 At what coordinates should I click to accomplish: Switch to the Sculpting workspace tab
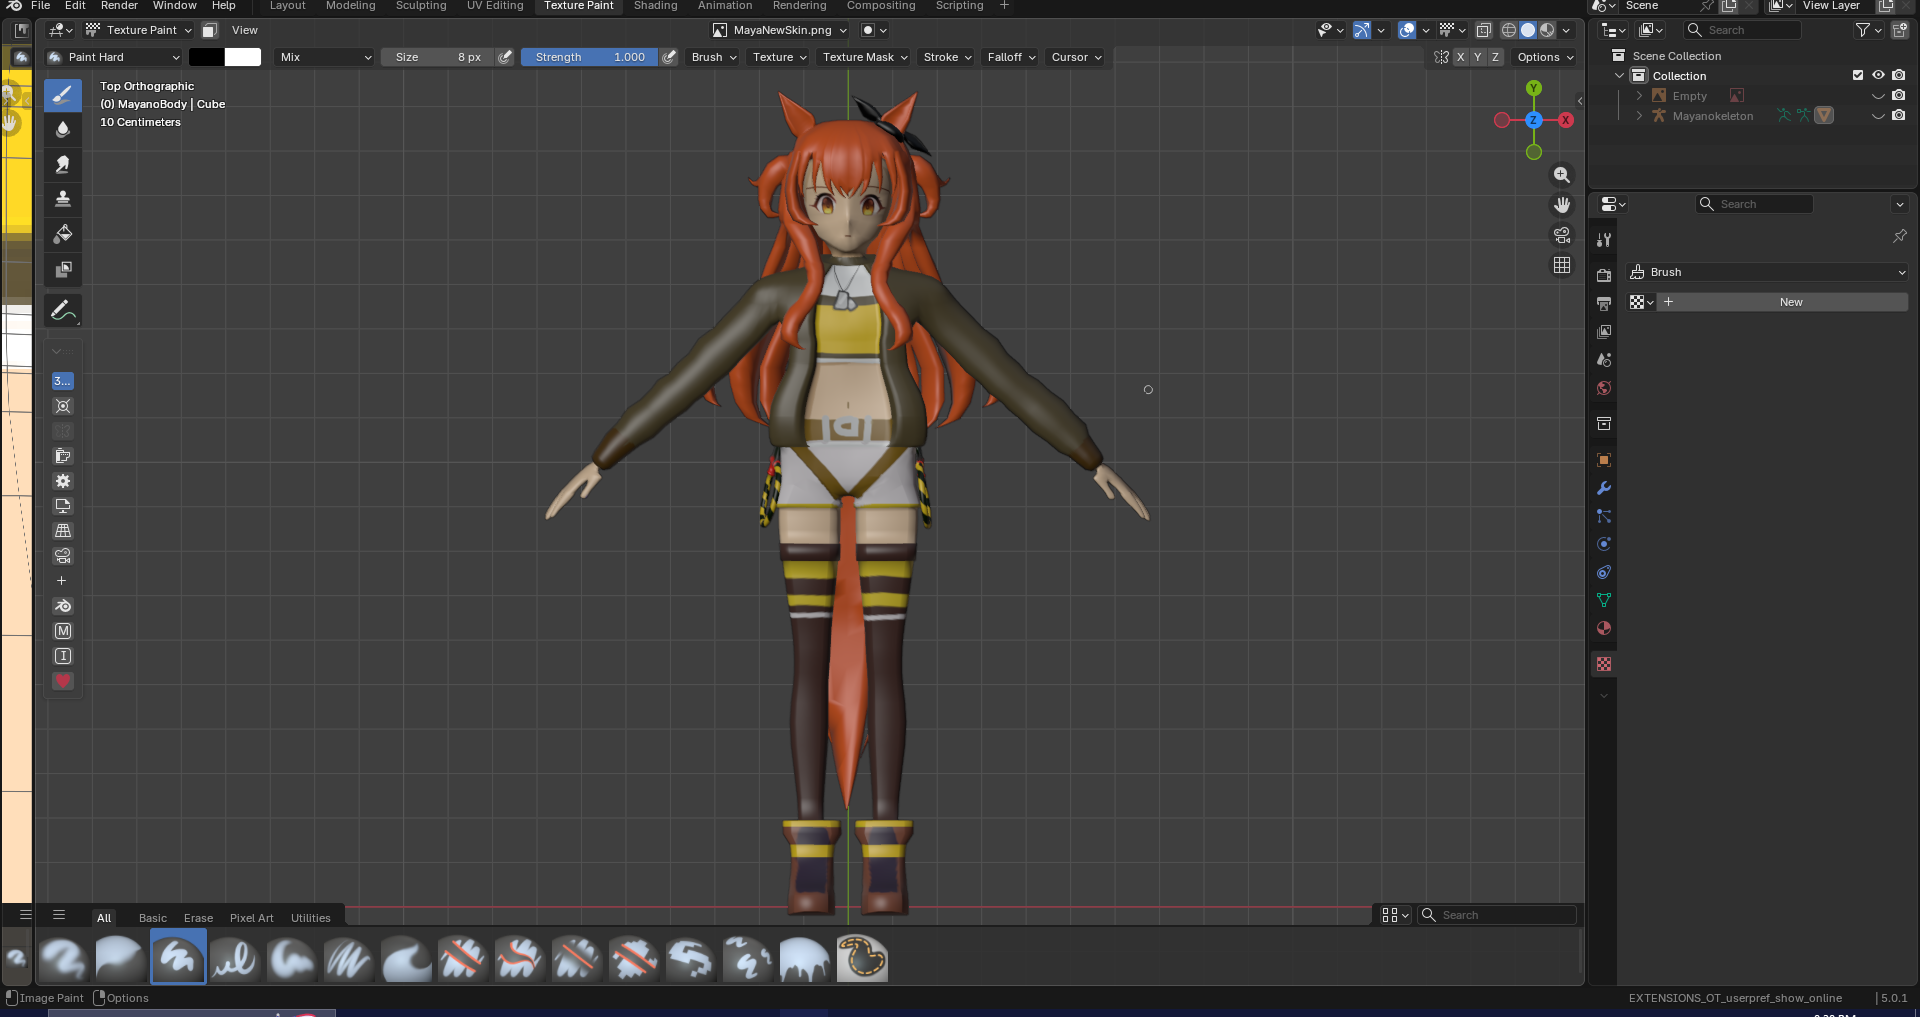(x=421, y=6)
